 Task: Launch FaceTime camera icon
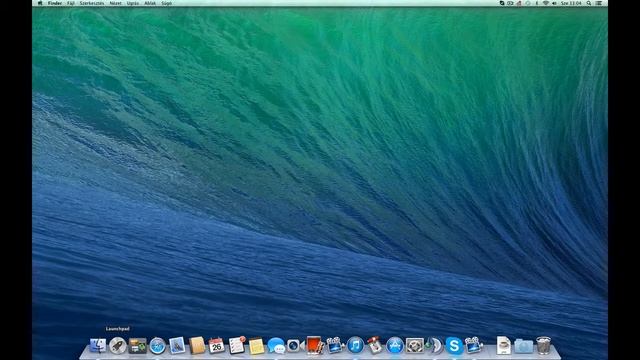point(295,346)
